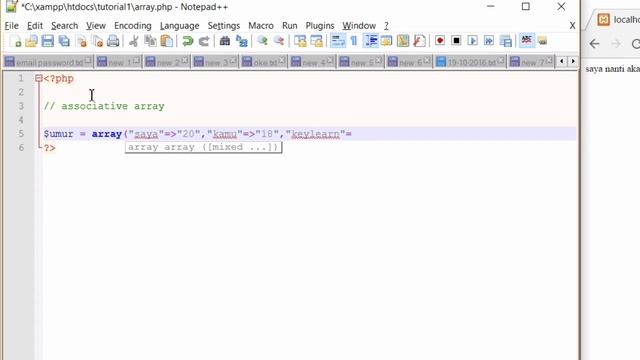Toggle word wrap toolbar button
The image size is (640, 360).
(x=338, y=41)
